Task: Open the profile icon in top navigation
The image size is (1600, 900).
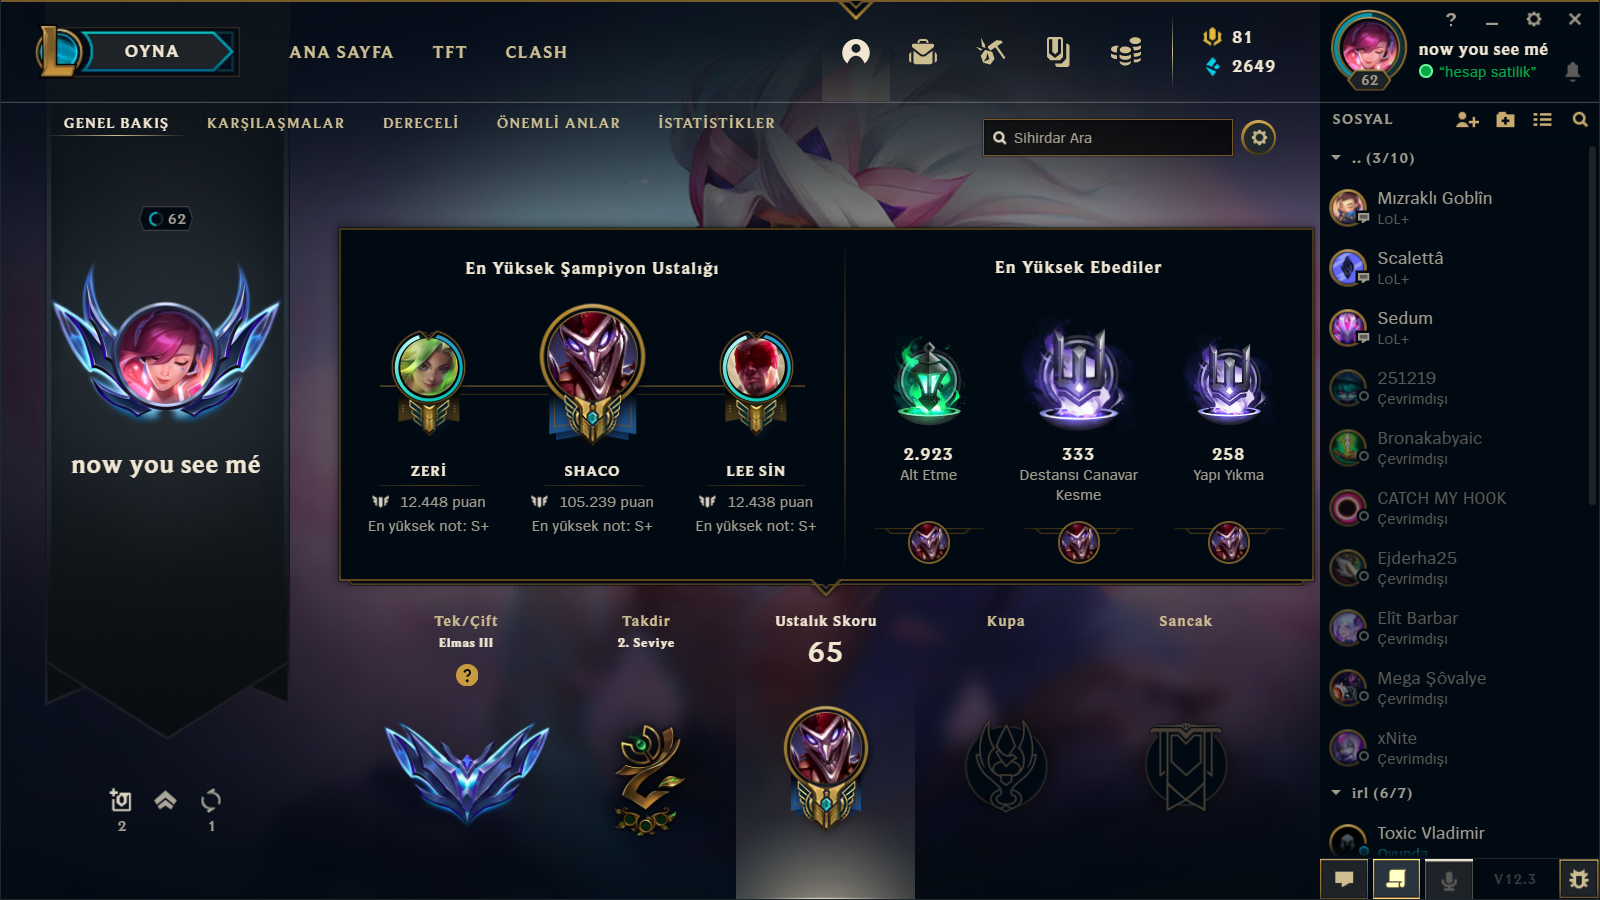Action: click(x=856, y=52)
